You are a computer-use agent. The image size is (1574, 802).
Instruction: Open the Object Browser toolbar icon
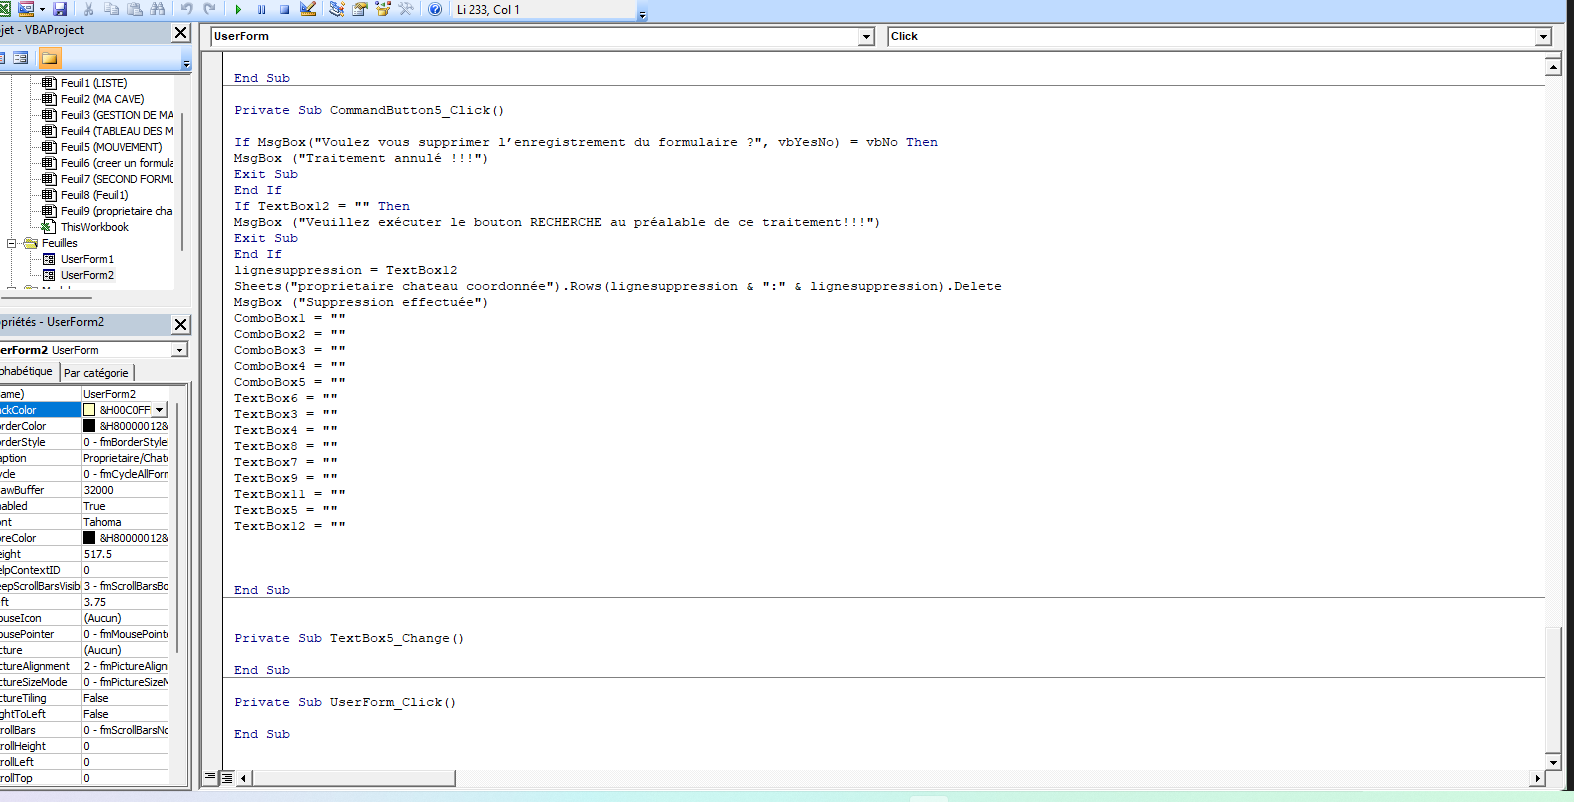[x=383, y=9]
